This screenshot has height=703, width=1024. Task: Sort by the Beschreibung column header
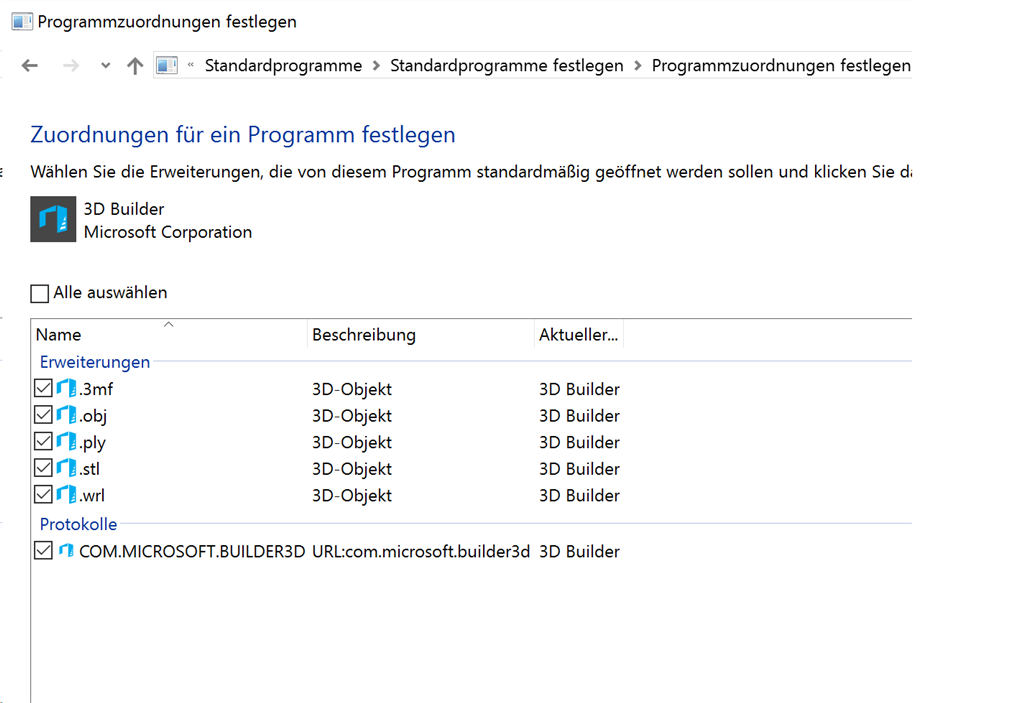coord(421,334)
